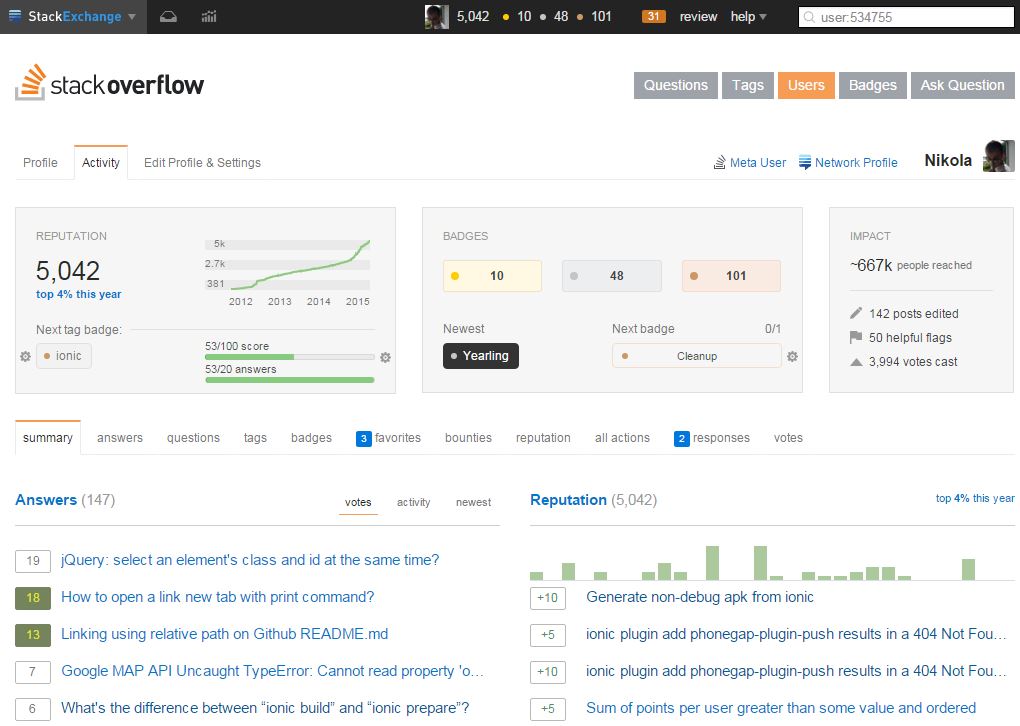Viewport: 1020px width, 726px height.
Task: Click gold badge dot in top bar
Action: pos(505,17)
